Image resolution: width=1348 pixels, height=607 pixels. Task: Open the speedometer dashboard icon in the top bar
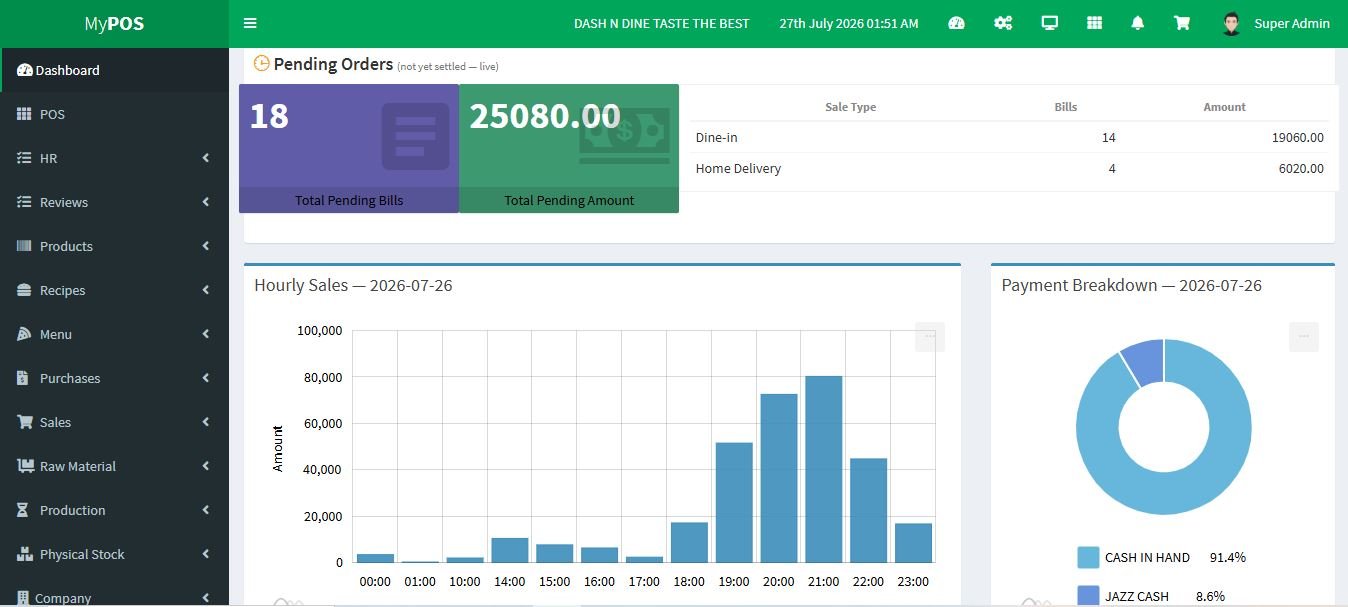(956, 23)
